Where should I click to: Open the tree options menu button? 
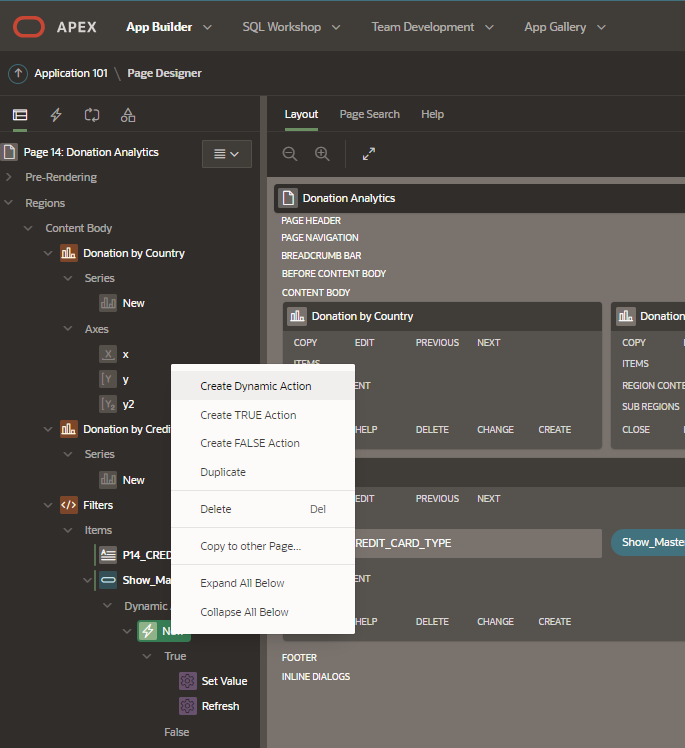click(227, 154)
